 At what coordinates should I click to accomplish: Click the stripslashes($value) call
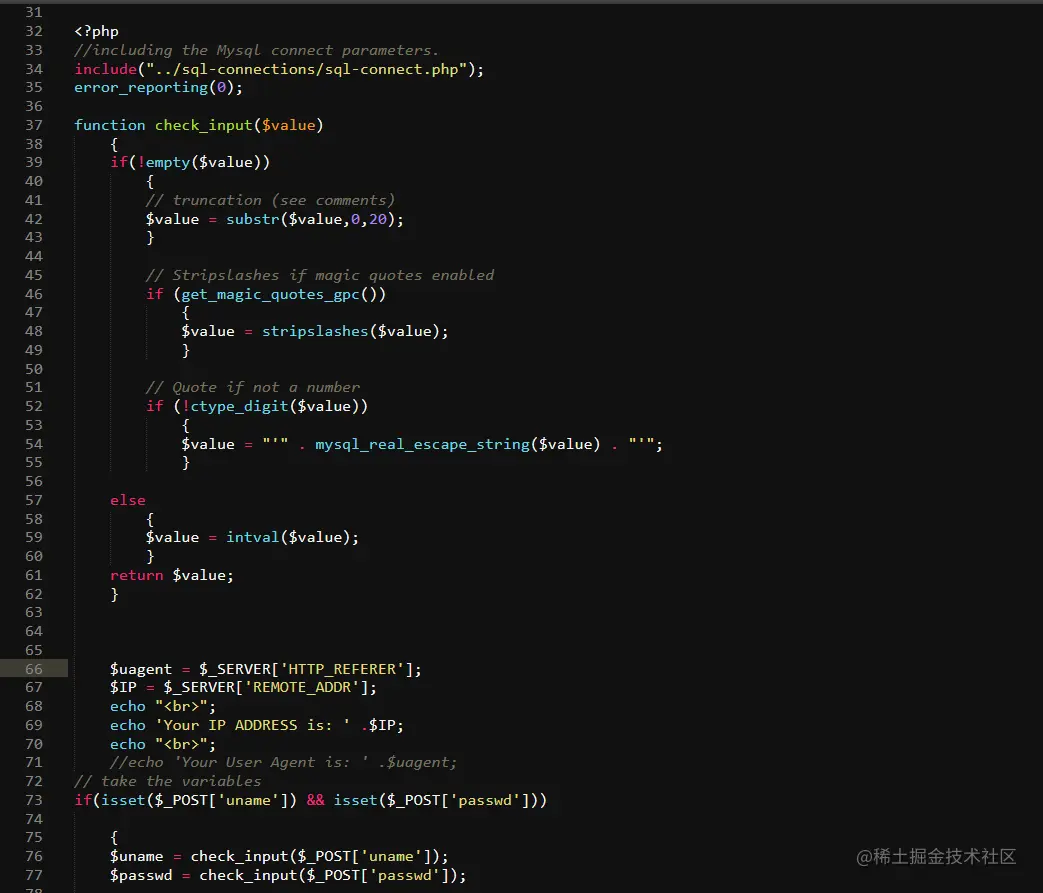(351, 331)
